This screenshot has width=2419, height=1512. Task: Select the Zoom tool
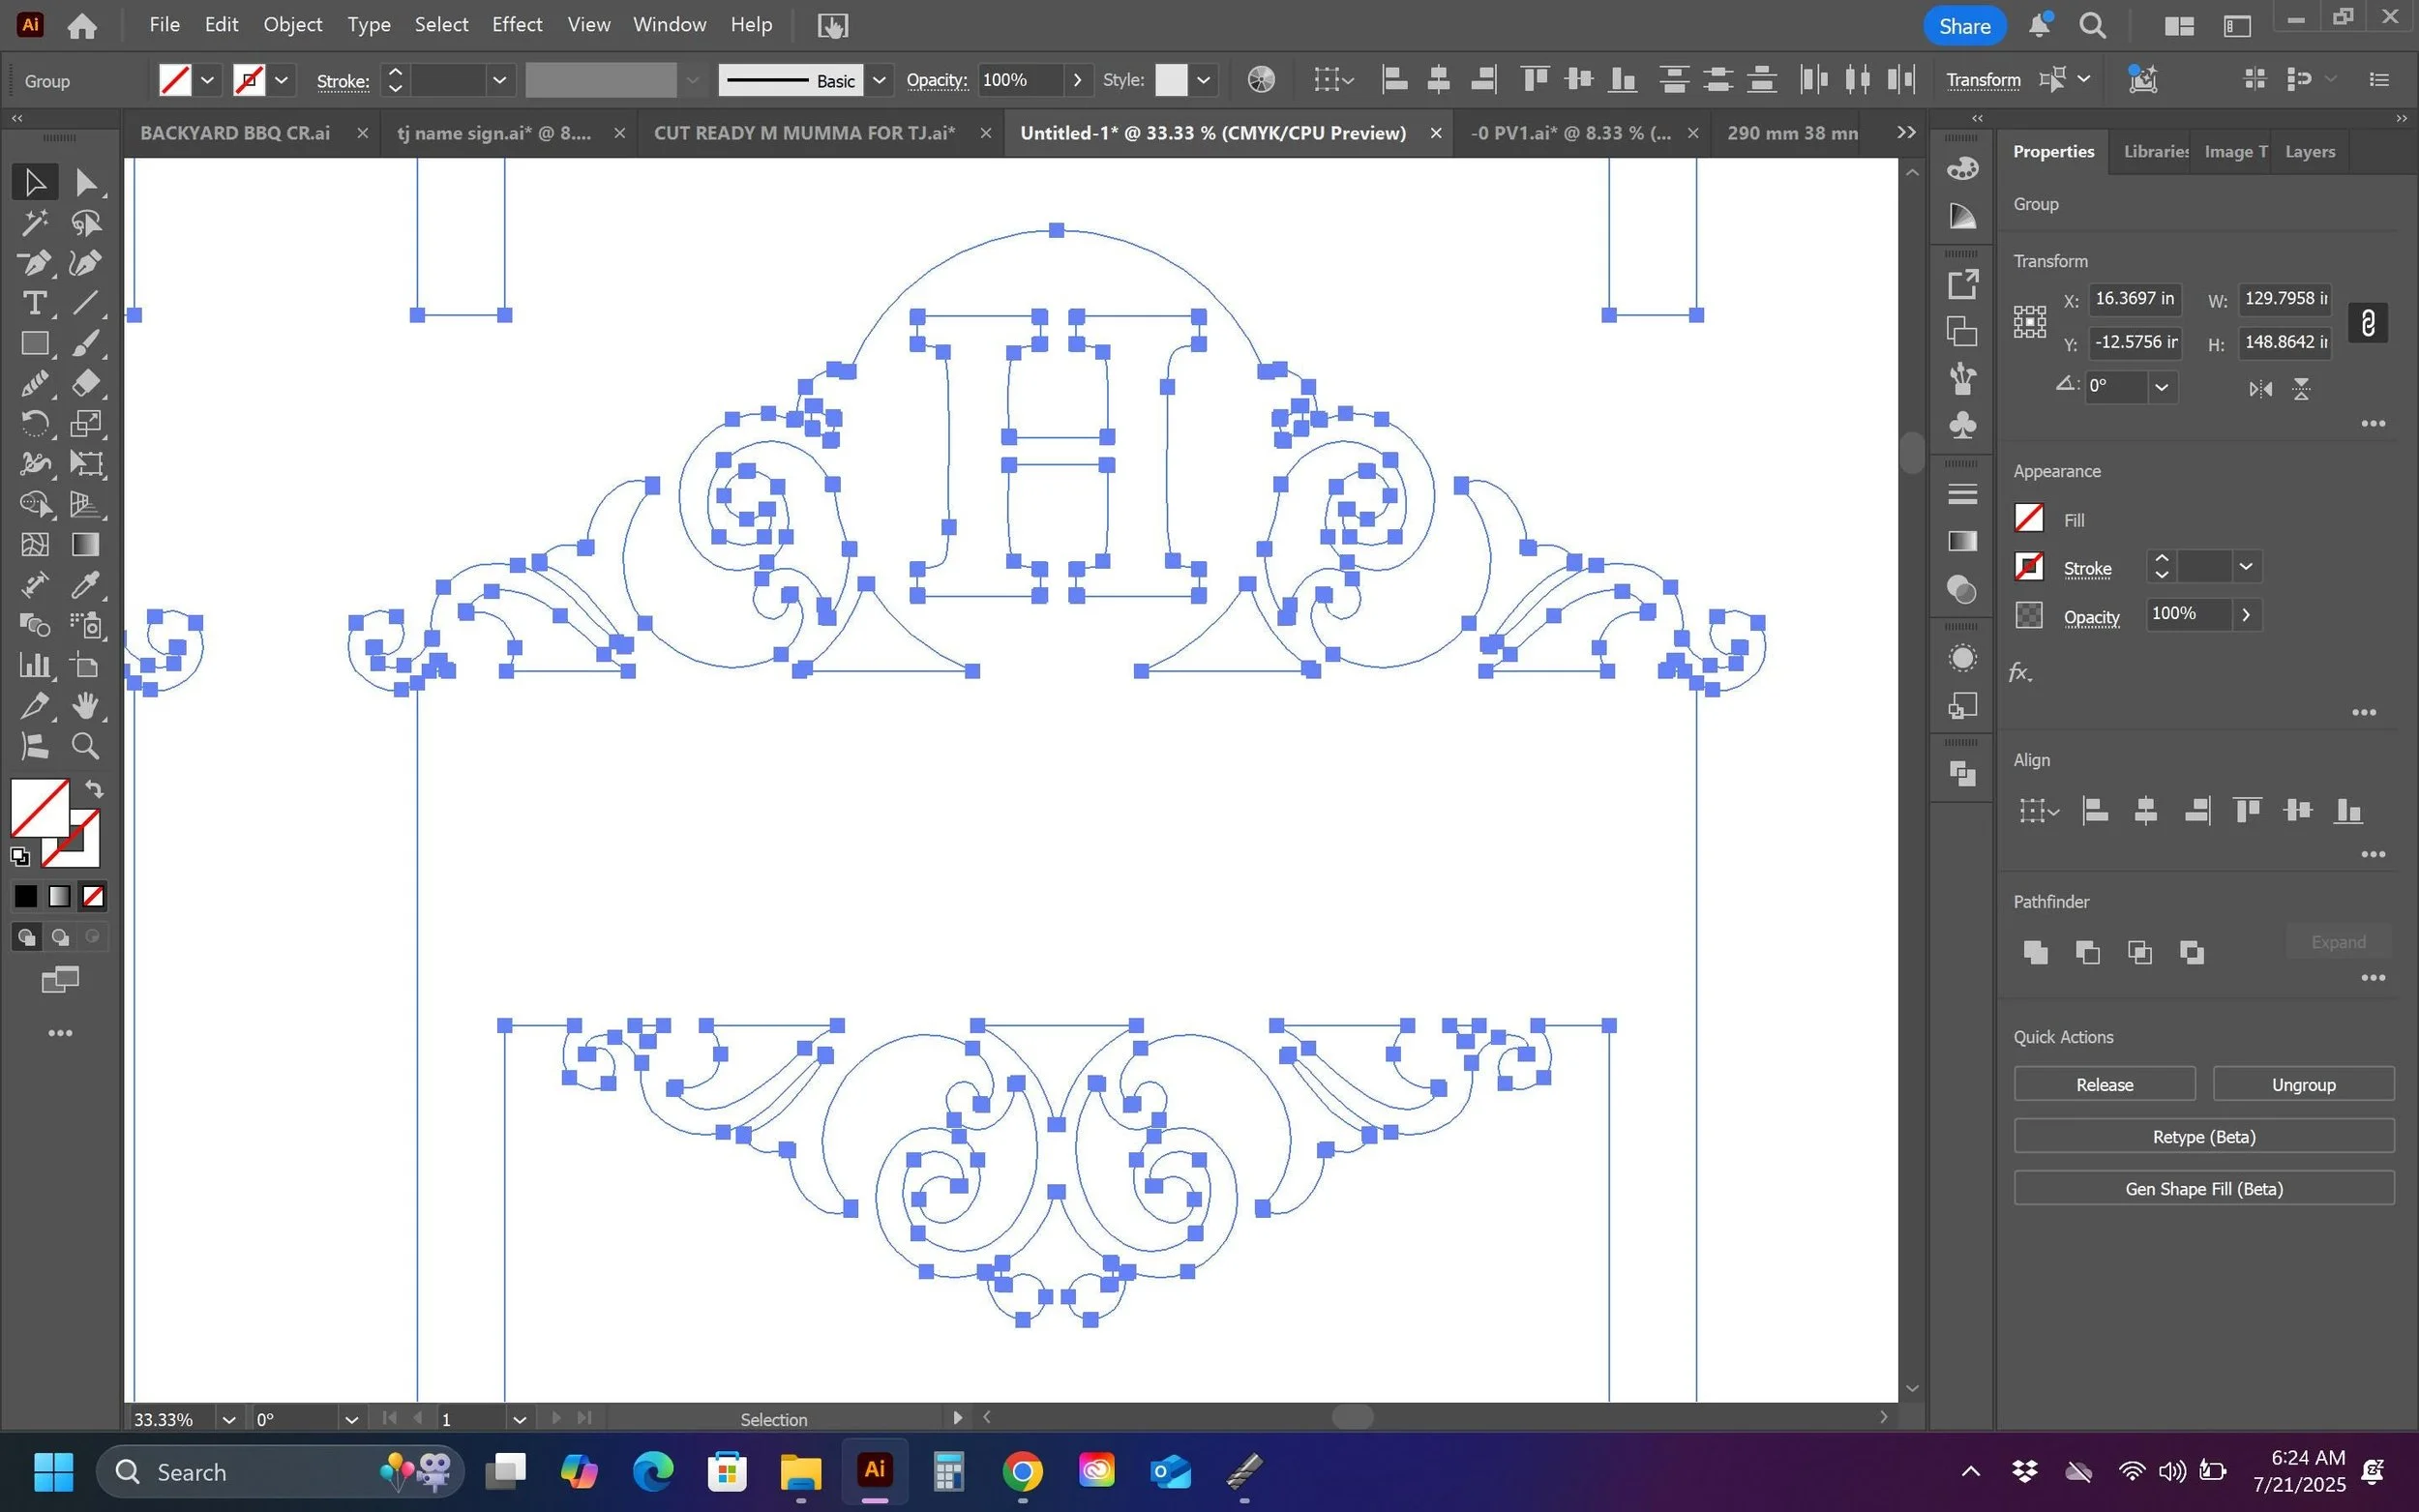86,746
